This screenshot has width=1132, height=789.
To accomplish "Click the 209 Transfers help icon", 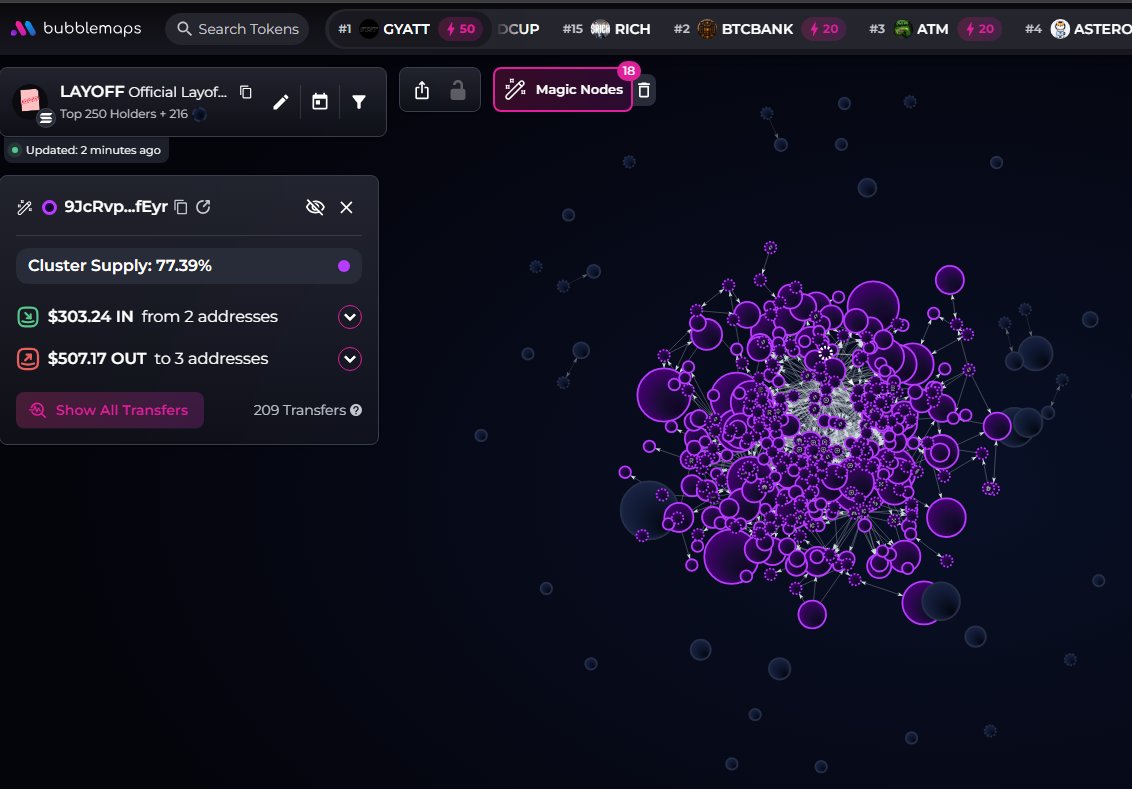I will (356, 410).
